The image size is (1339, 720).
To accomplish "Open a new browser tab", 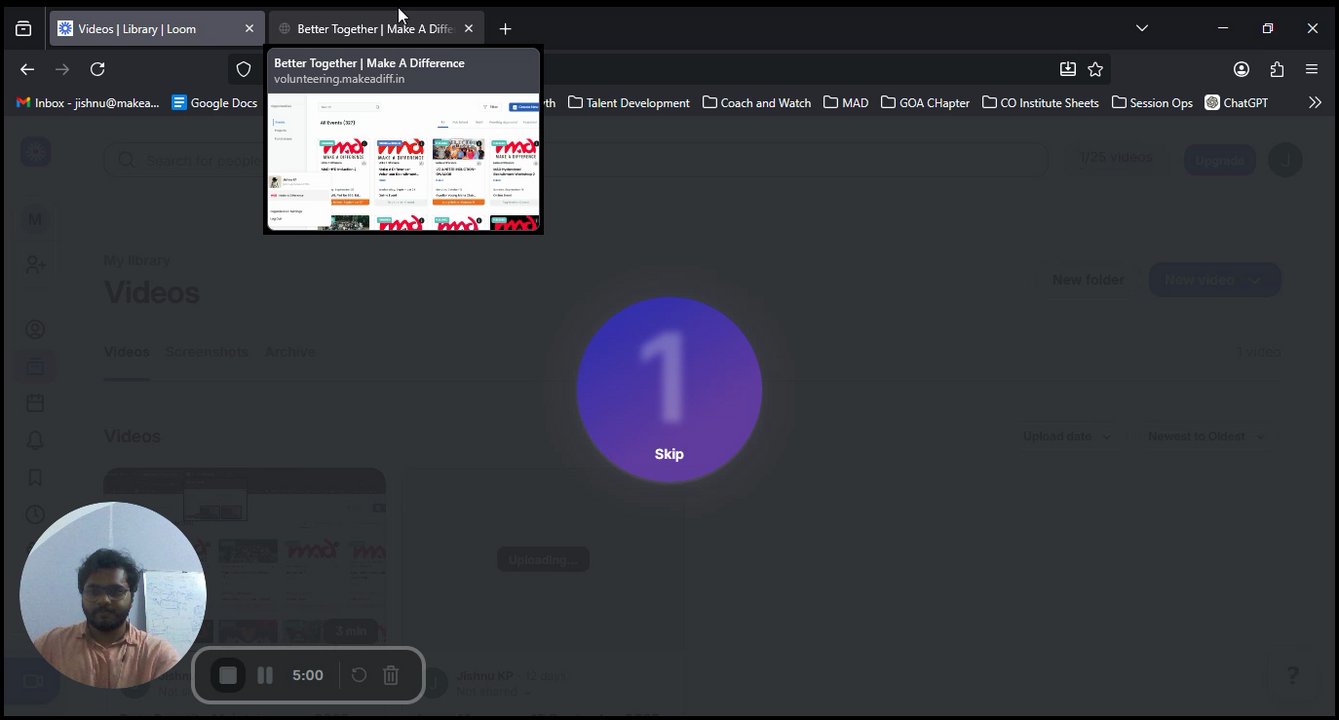I will 505,29.
